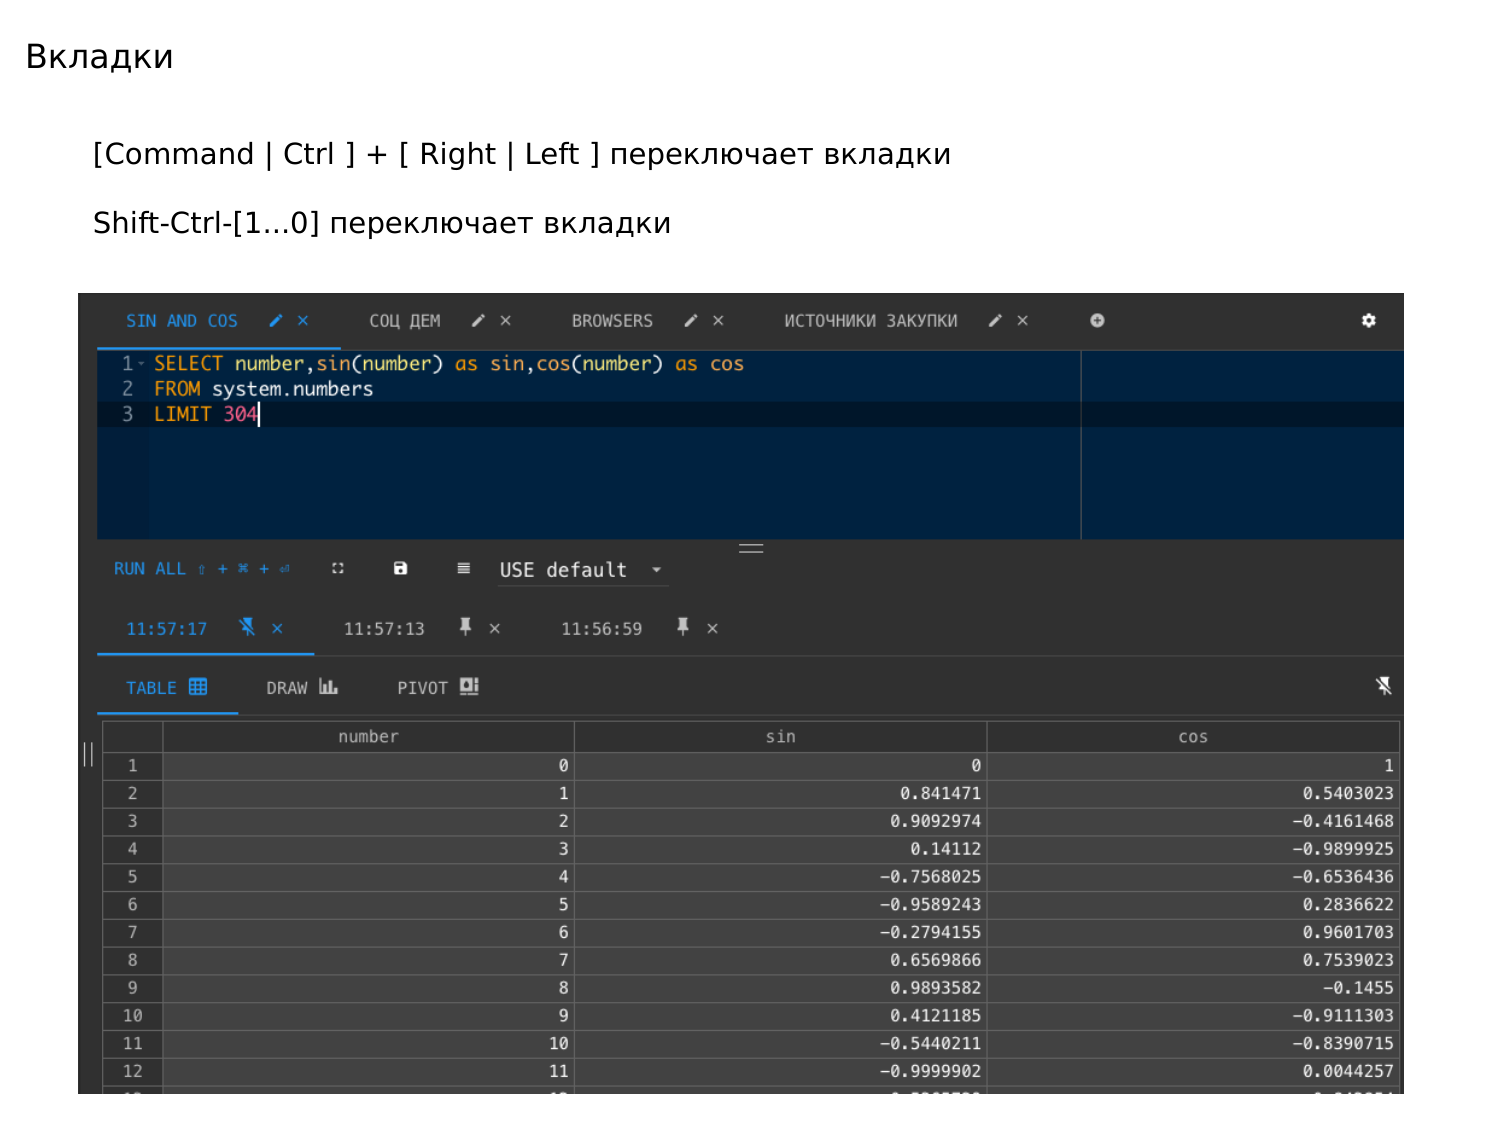Screen dimensions: 1500x1125
Task: Click the RUN ALL button
Action: (150, 569)
